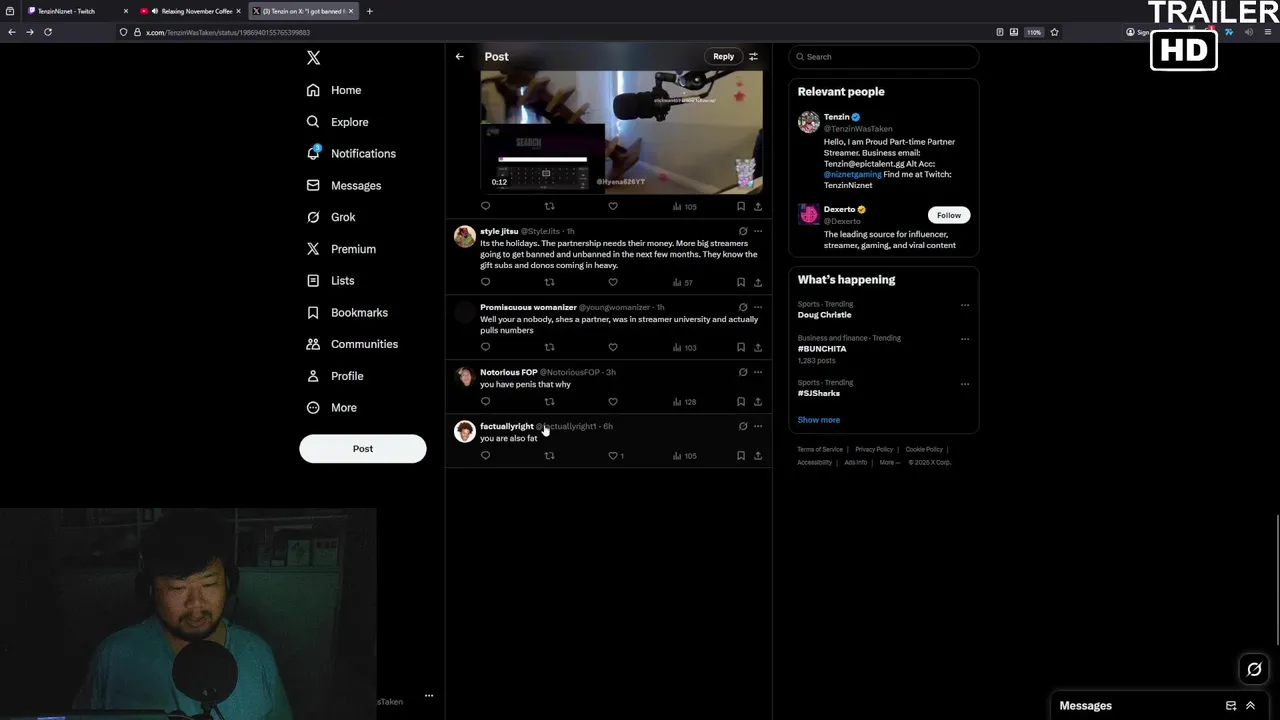Like Promiscuous womanizer's reply
The image size is (1280, 720).
613,347
